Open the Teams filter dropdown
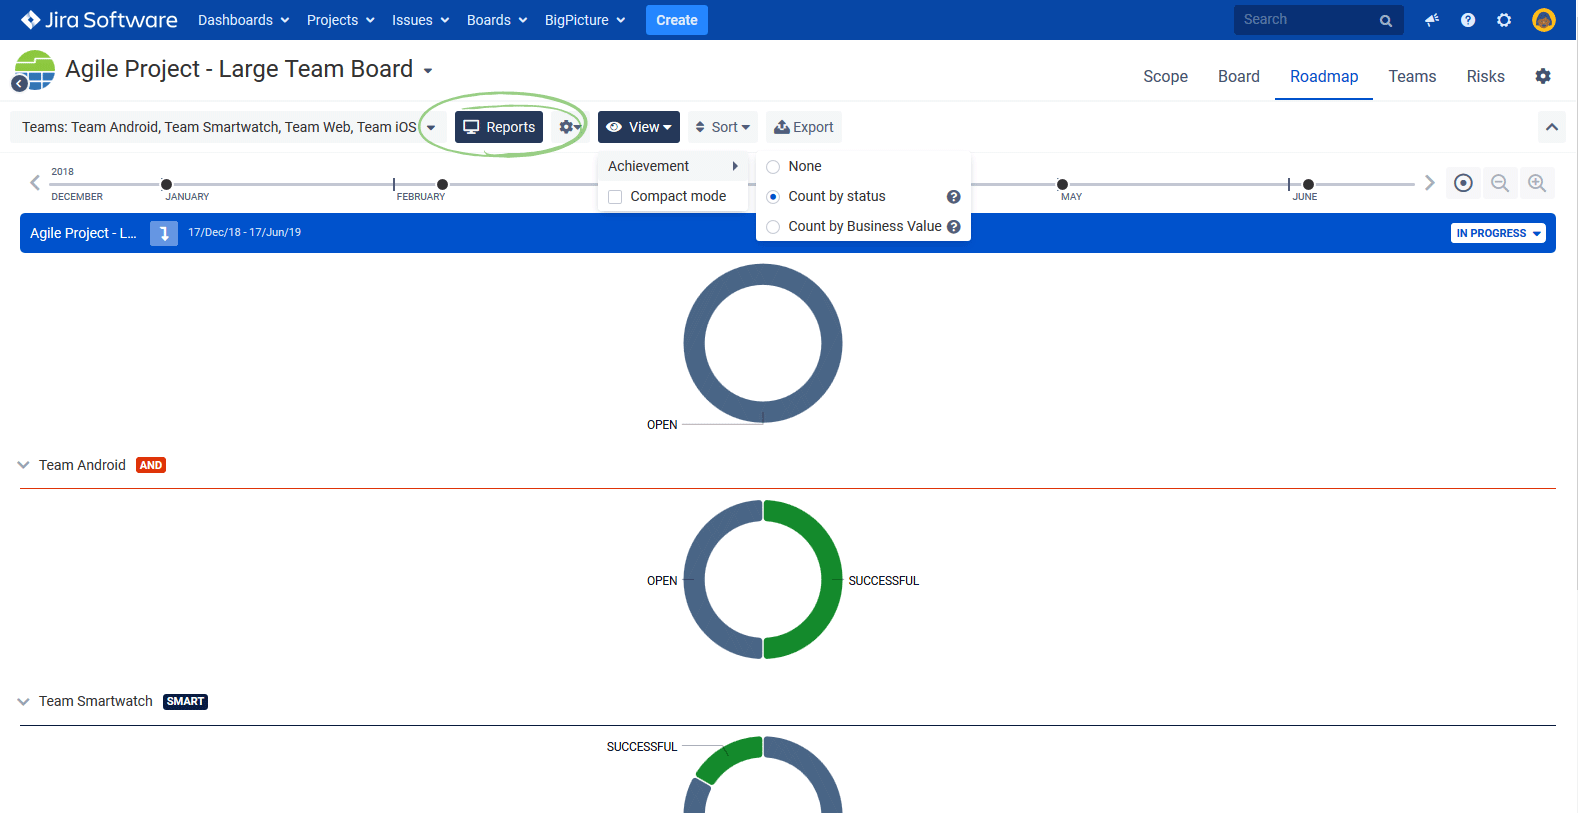 (x=229, y=127)
